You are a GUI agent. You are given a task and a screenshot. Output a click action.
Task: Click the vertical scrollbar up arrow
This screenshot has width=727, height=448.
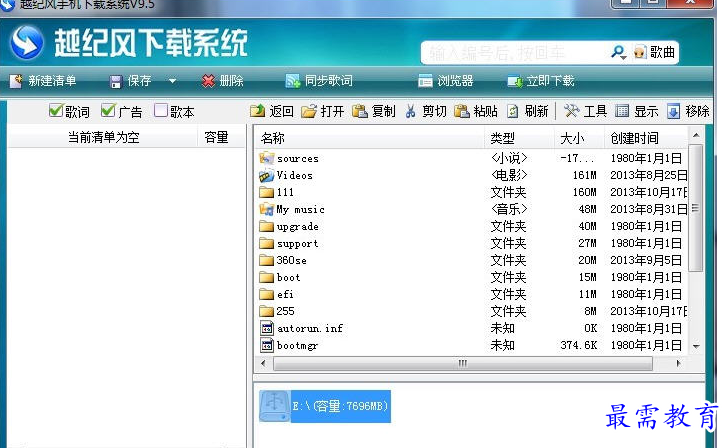pyautogui.click(x=695, y=135)
